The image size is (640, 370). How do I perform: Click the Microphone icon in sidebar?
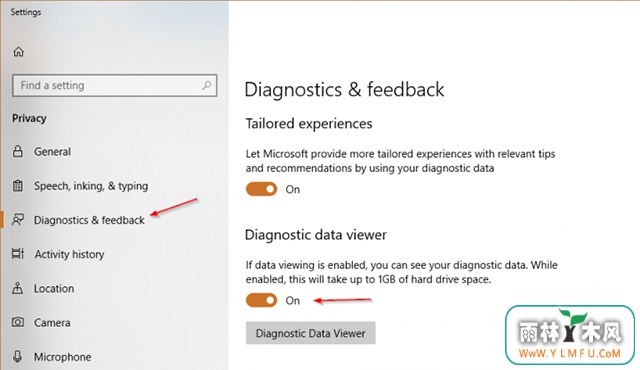tap(18, 356)
